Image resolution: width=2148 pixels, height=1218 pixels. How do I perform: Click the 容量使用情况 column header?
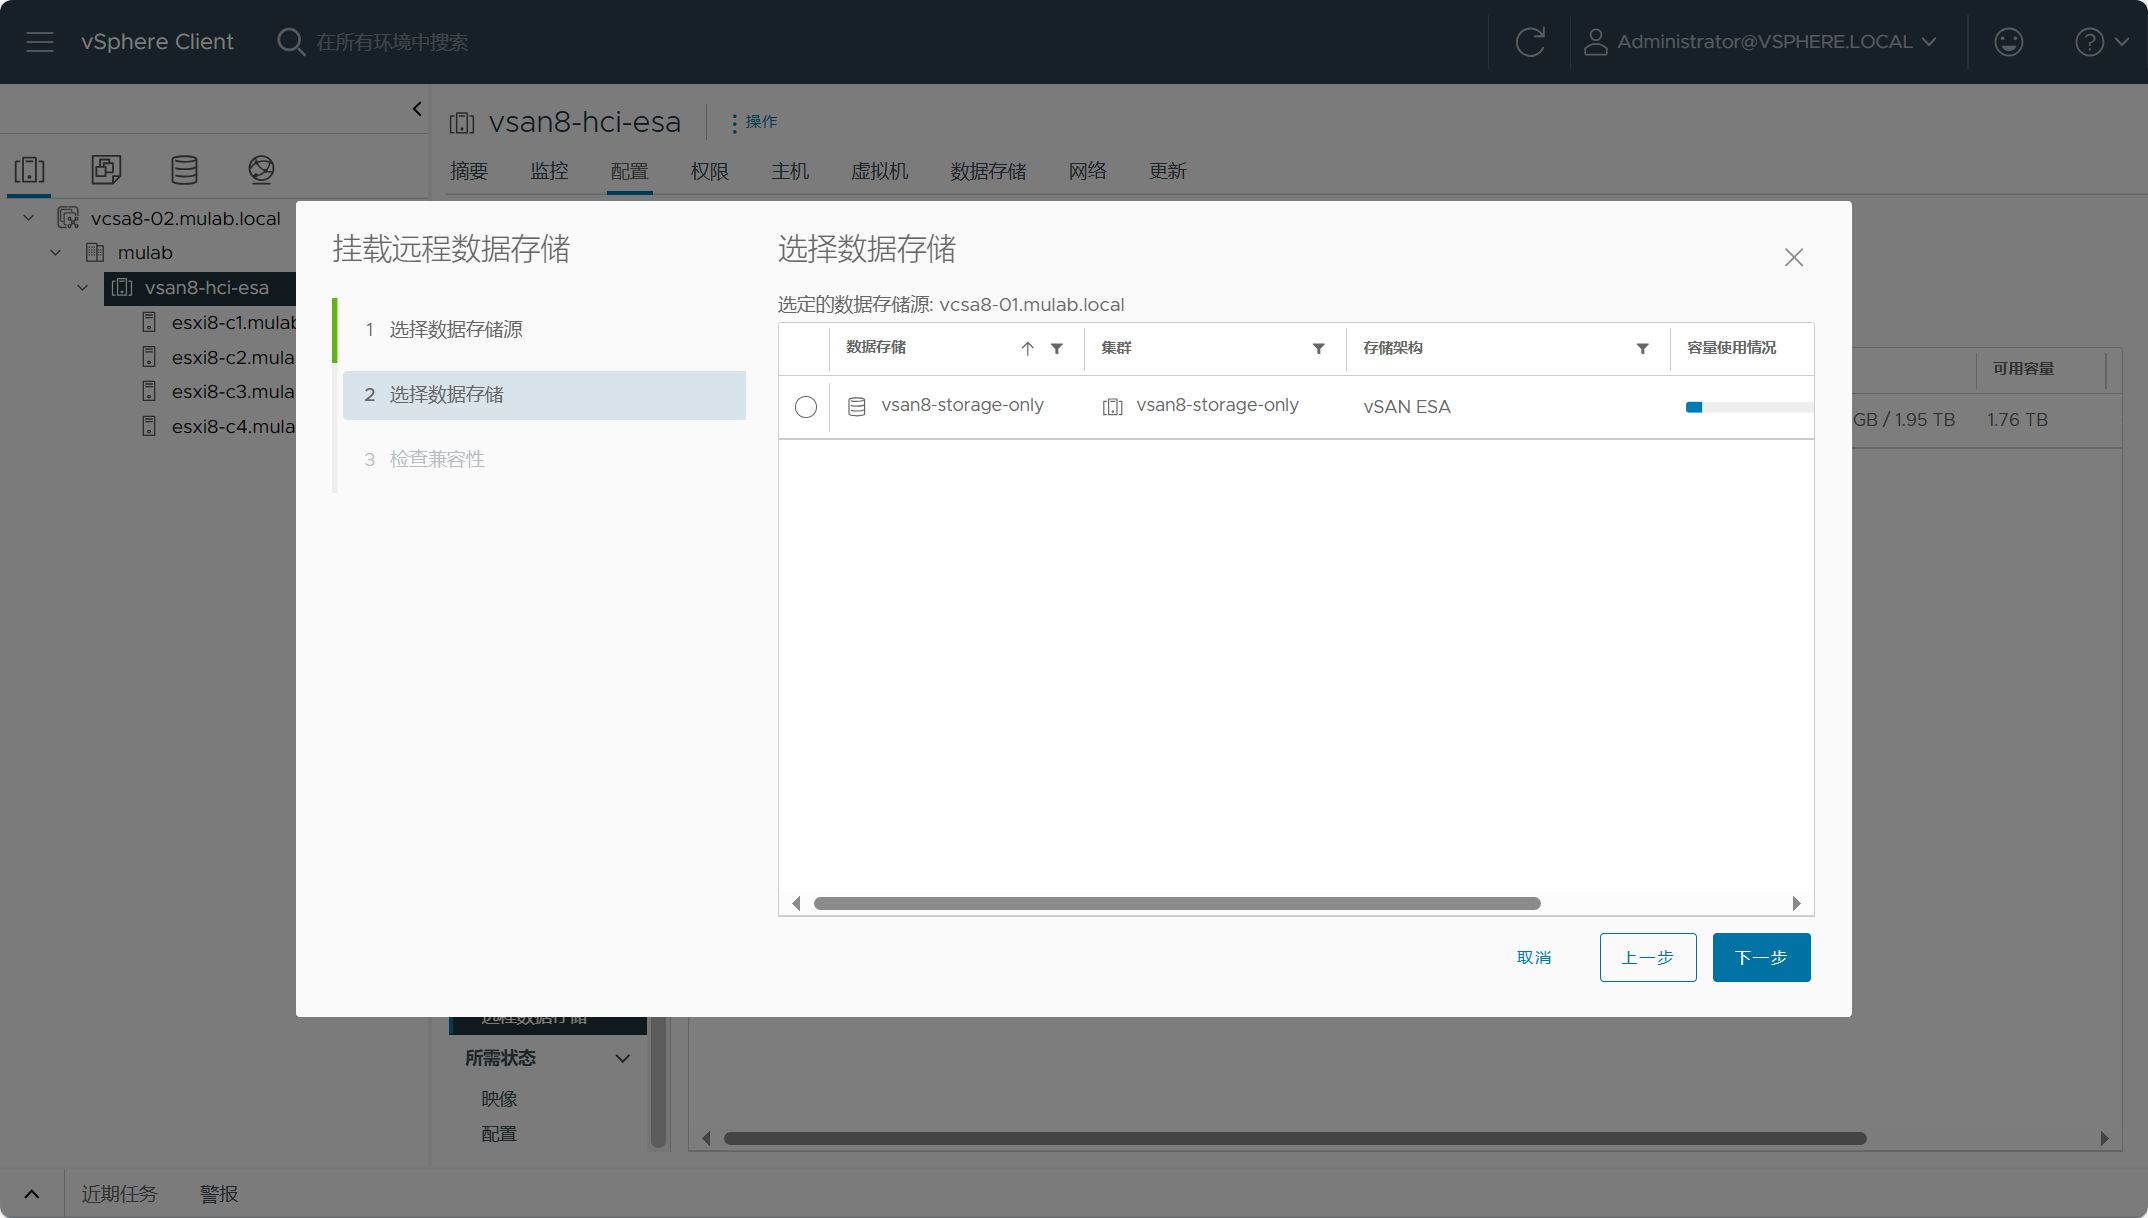1732,348
